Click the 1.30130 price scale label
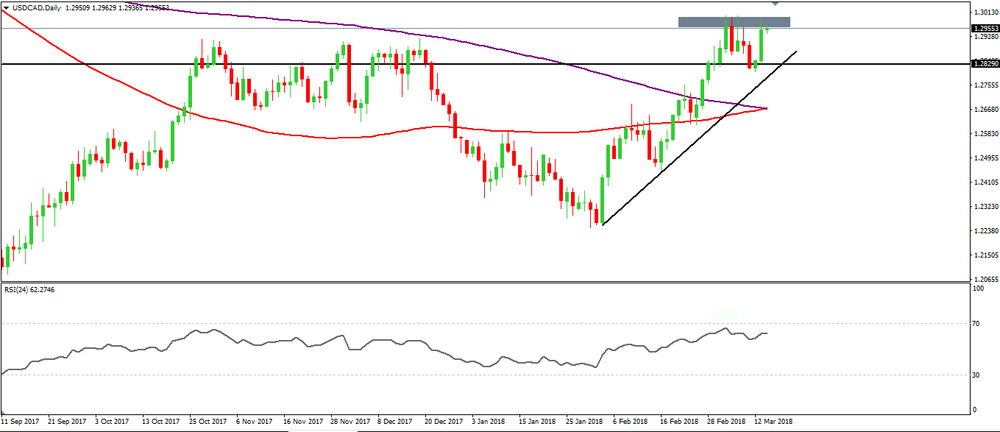 (985, 12)
